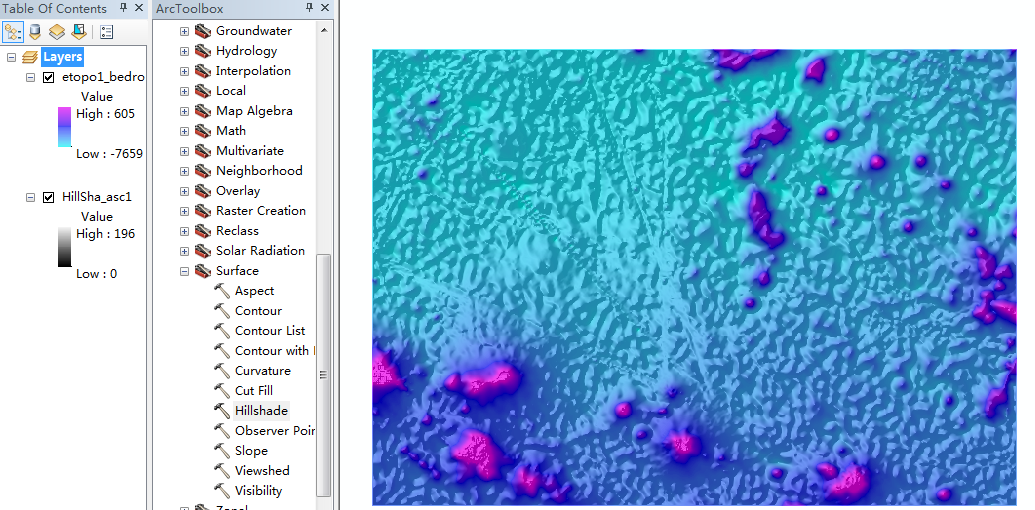Expand the Neighborhood toolset

(x=184, y=171)
